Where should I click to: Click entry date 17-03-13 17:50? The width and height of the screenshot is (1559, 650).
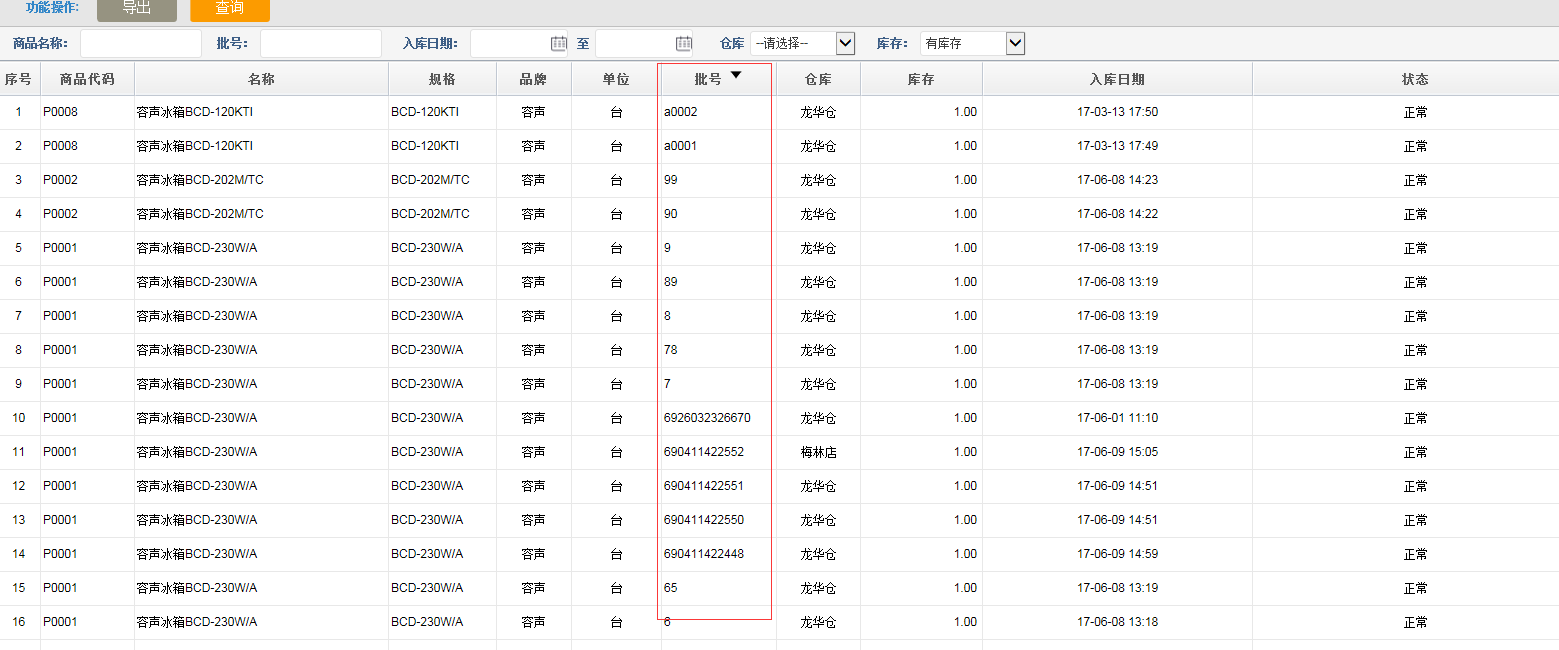tap(1117, 112)
